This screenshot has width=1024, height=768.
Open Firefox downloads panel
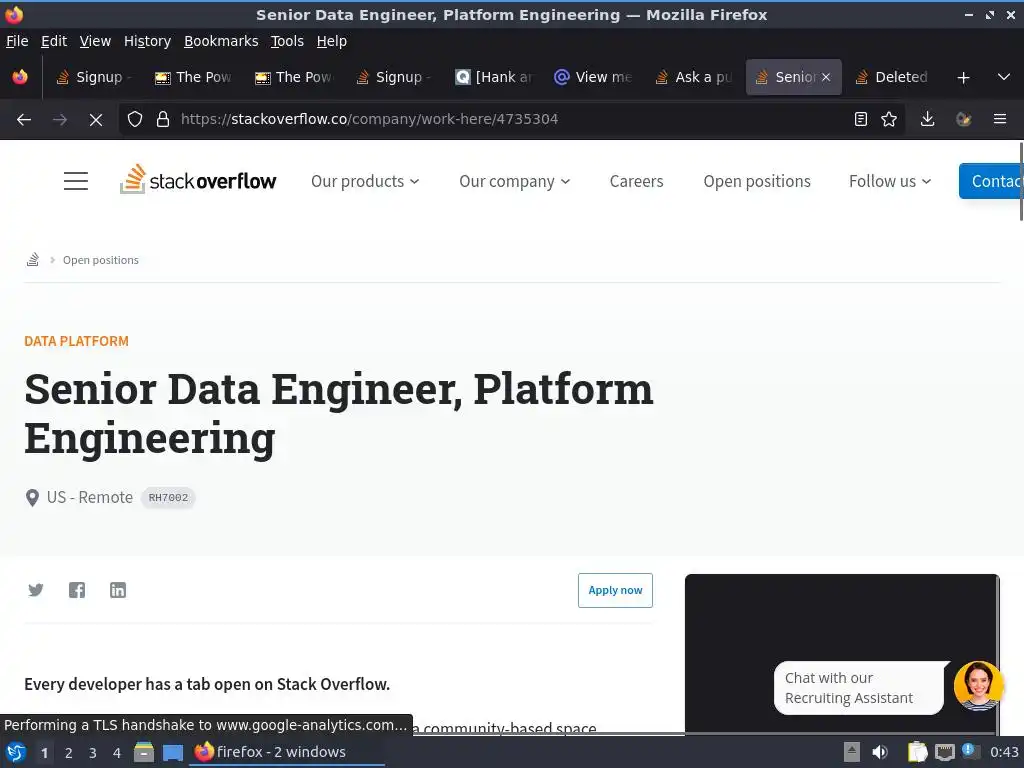927,120
